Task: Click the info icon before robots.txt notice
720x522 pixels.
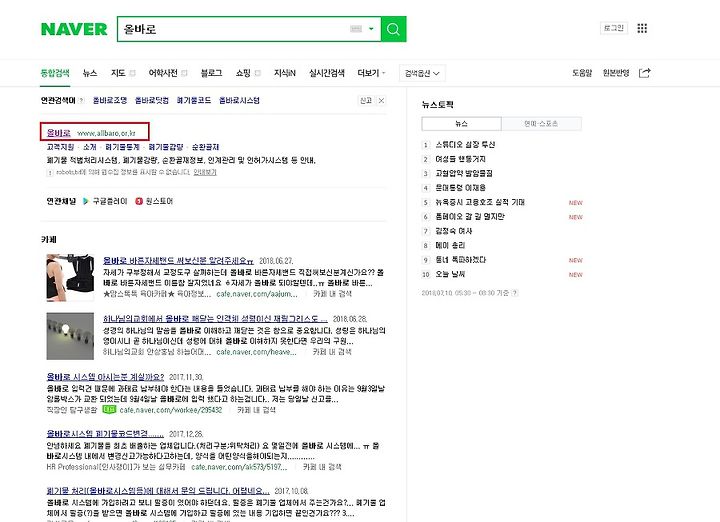Action: pos(50,173)
